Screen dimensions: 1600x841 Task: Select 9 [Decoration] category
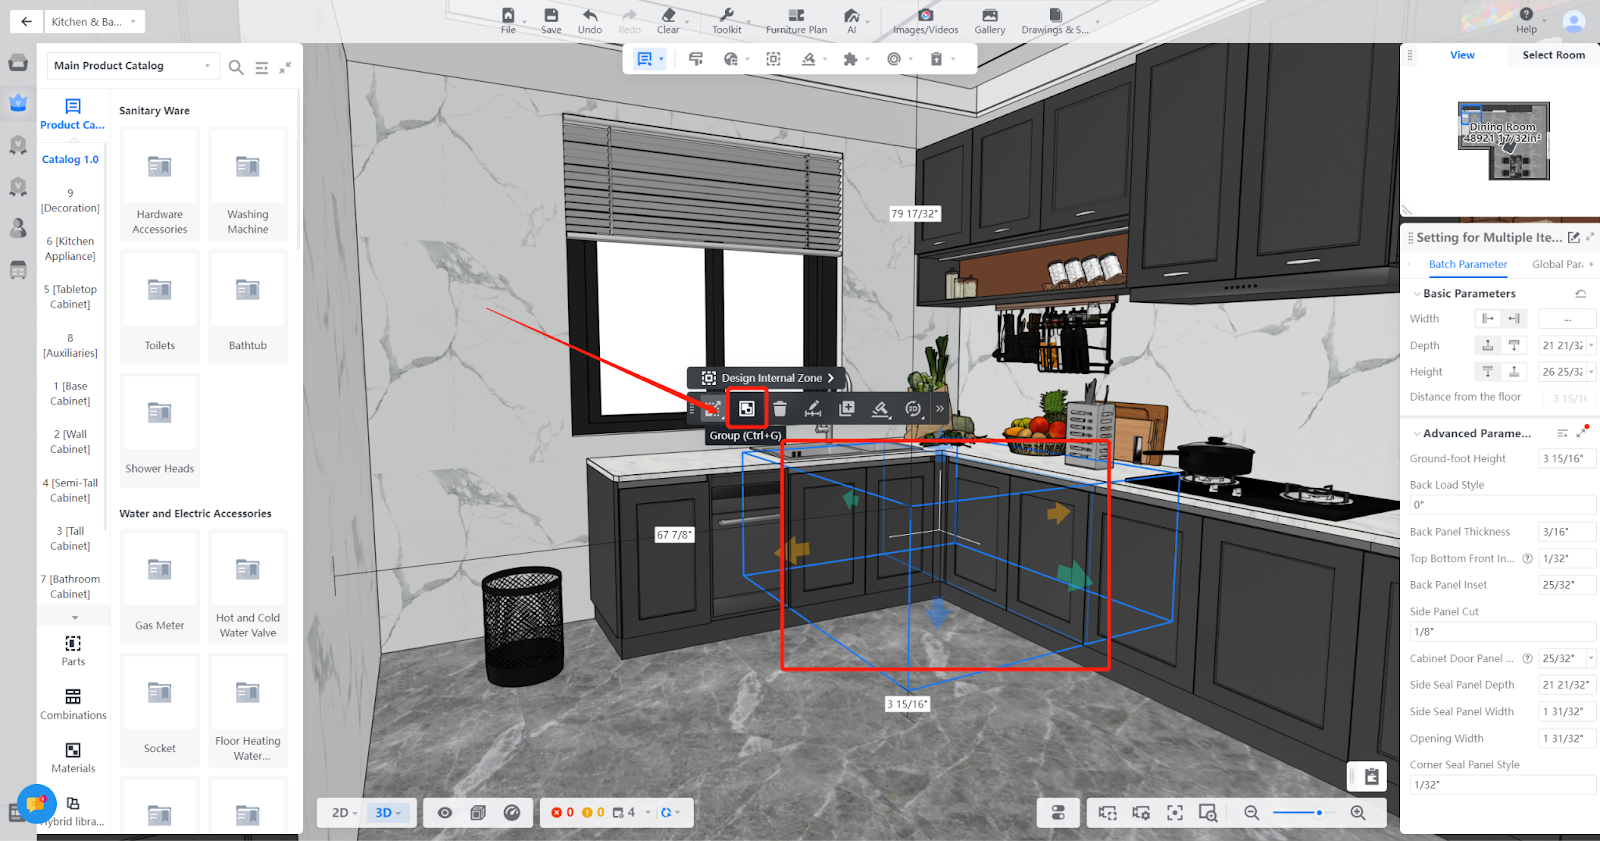point(70,200)
